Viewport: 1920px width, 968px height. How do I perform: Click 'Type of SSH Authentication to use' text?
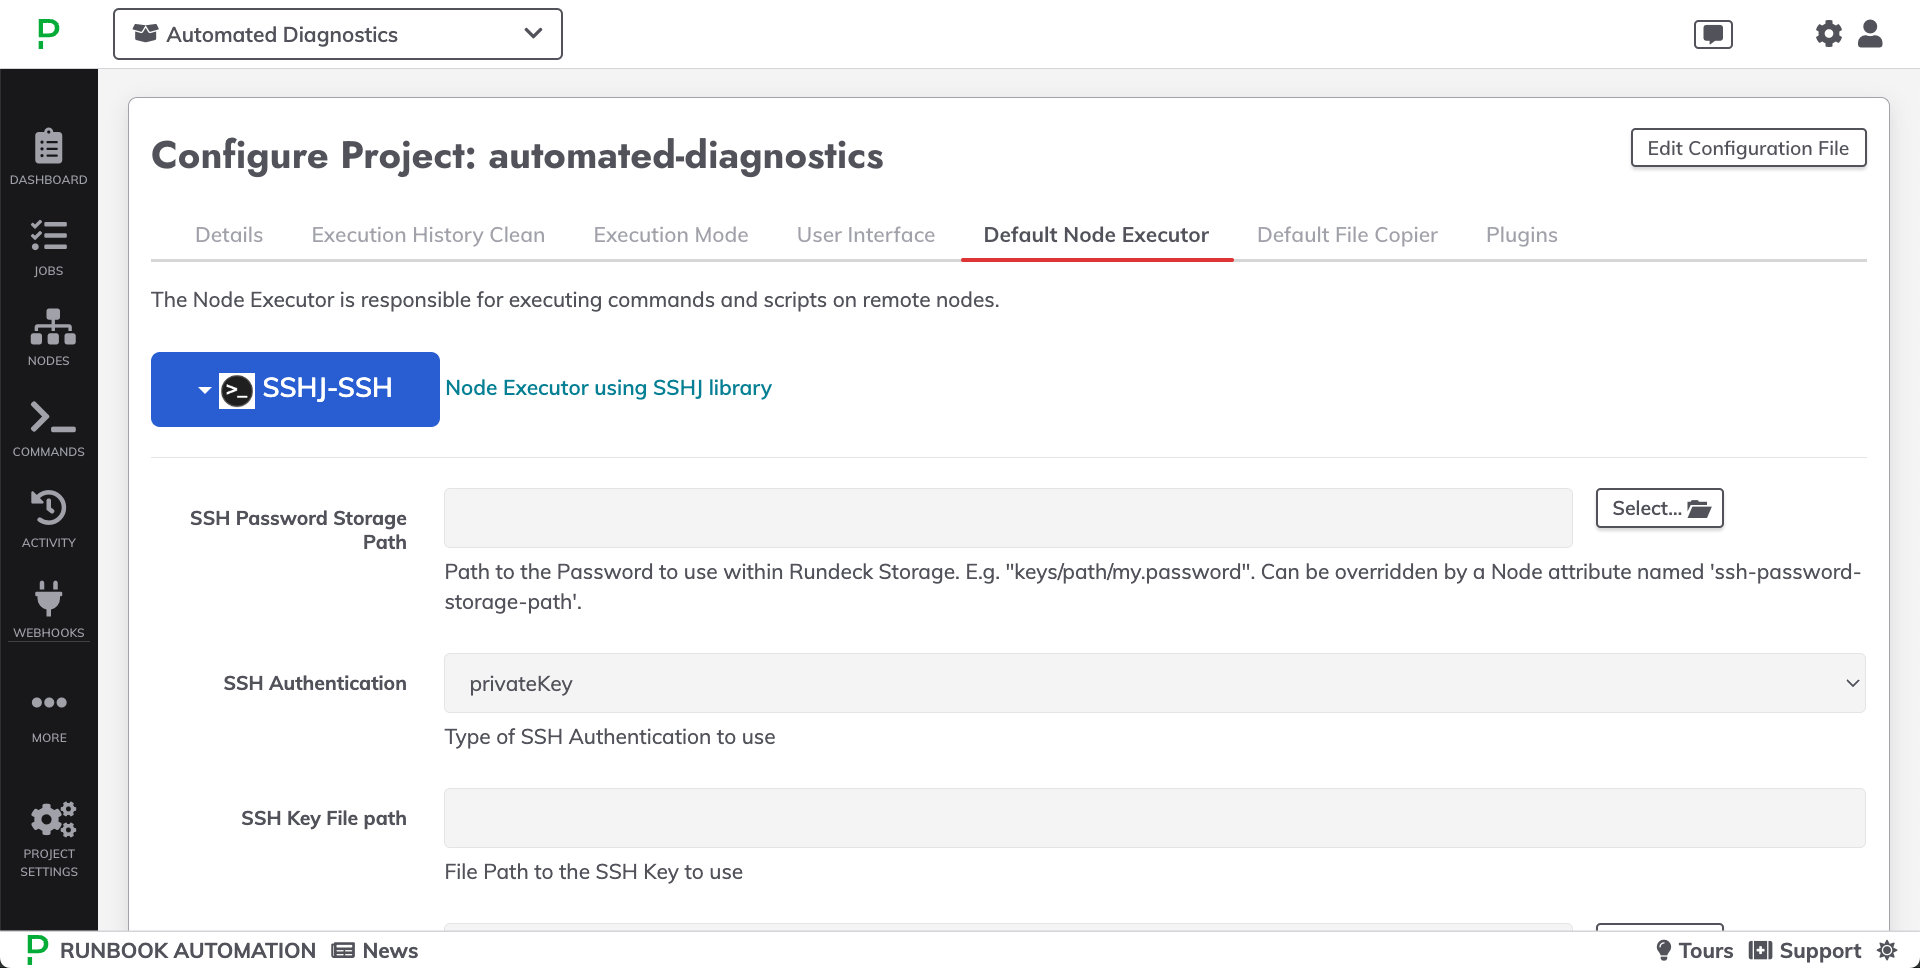[x=609, y=737]
